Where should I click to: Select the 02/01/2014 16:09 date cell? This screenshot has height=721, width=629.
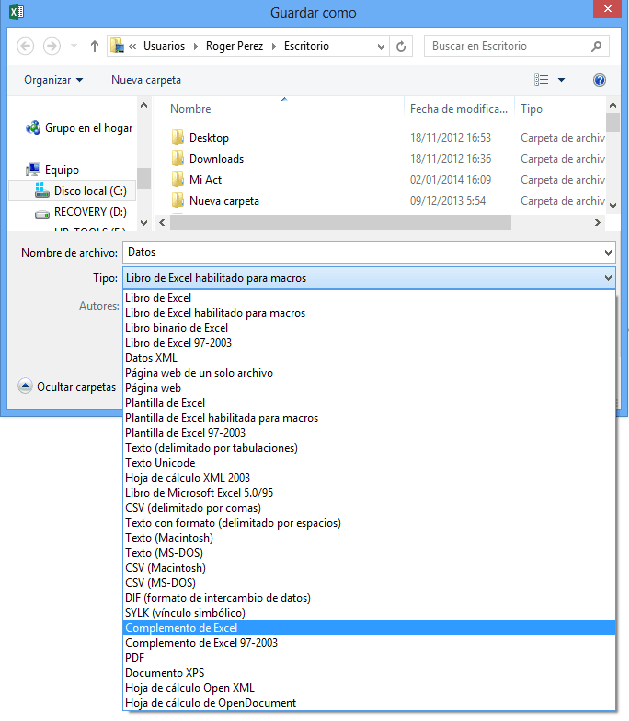(451, 180)
